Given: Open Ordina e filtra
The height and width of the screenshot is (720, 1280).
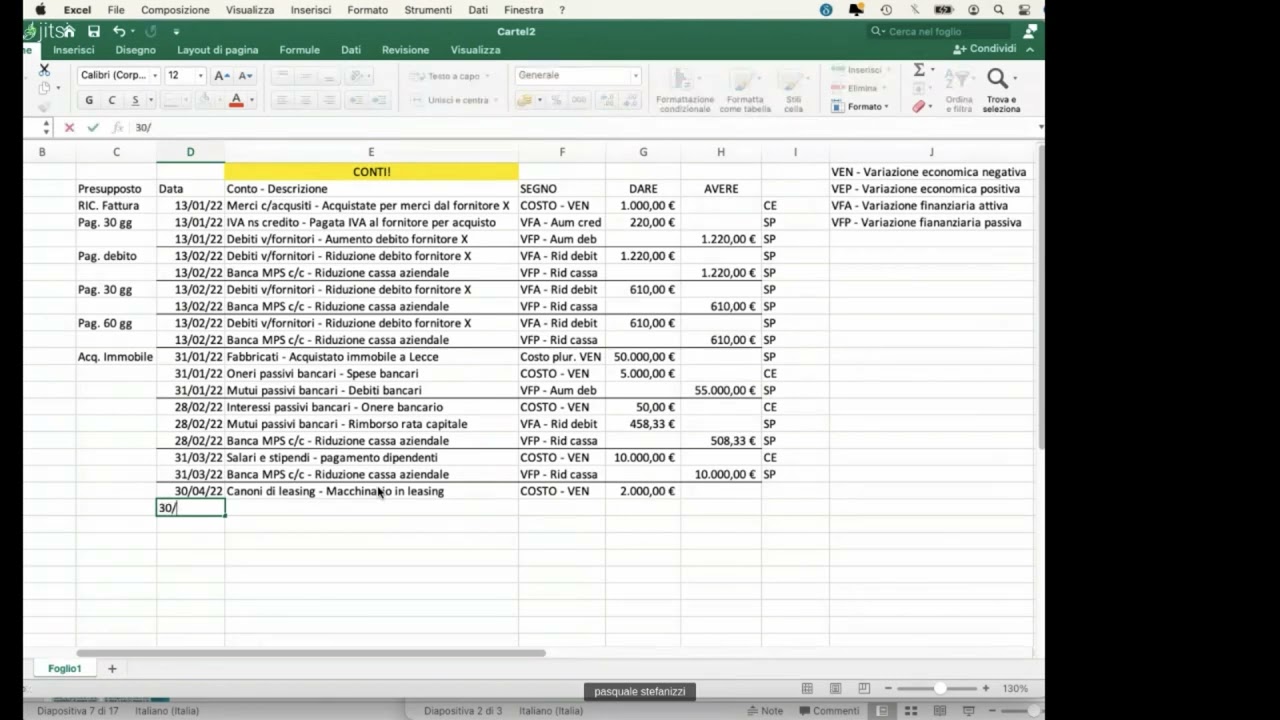Looking at the screenshot, I should [959, 90].
